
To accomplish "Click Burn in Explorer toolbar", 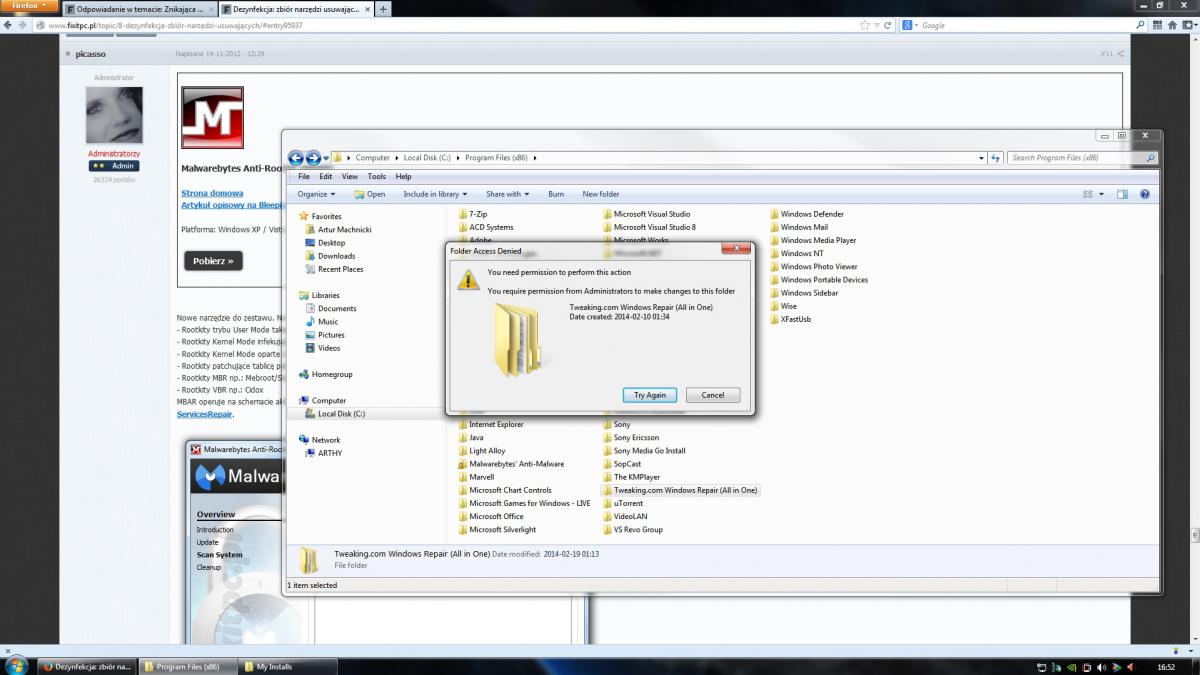I will (x=556, y=194).
